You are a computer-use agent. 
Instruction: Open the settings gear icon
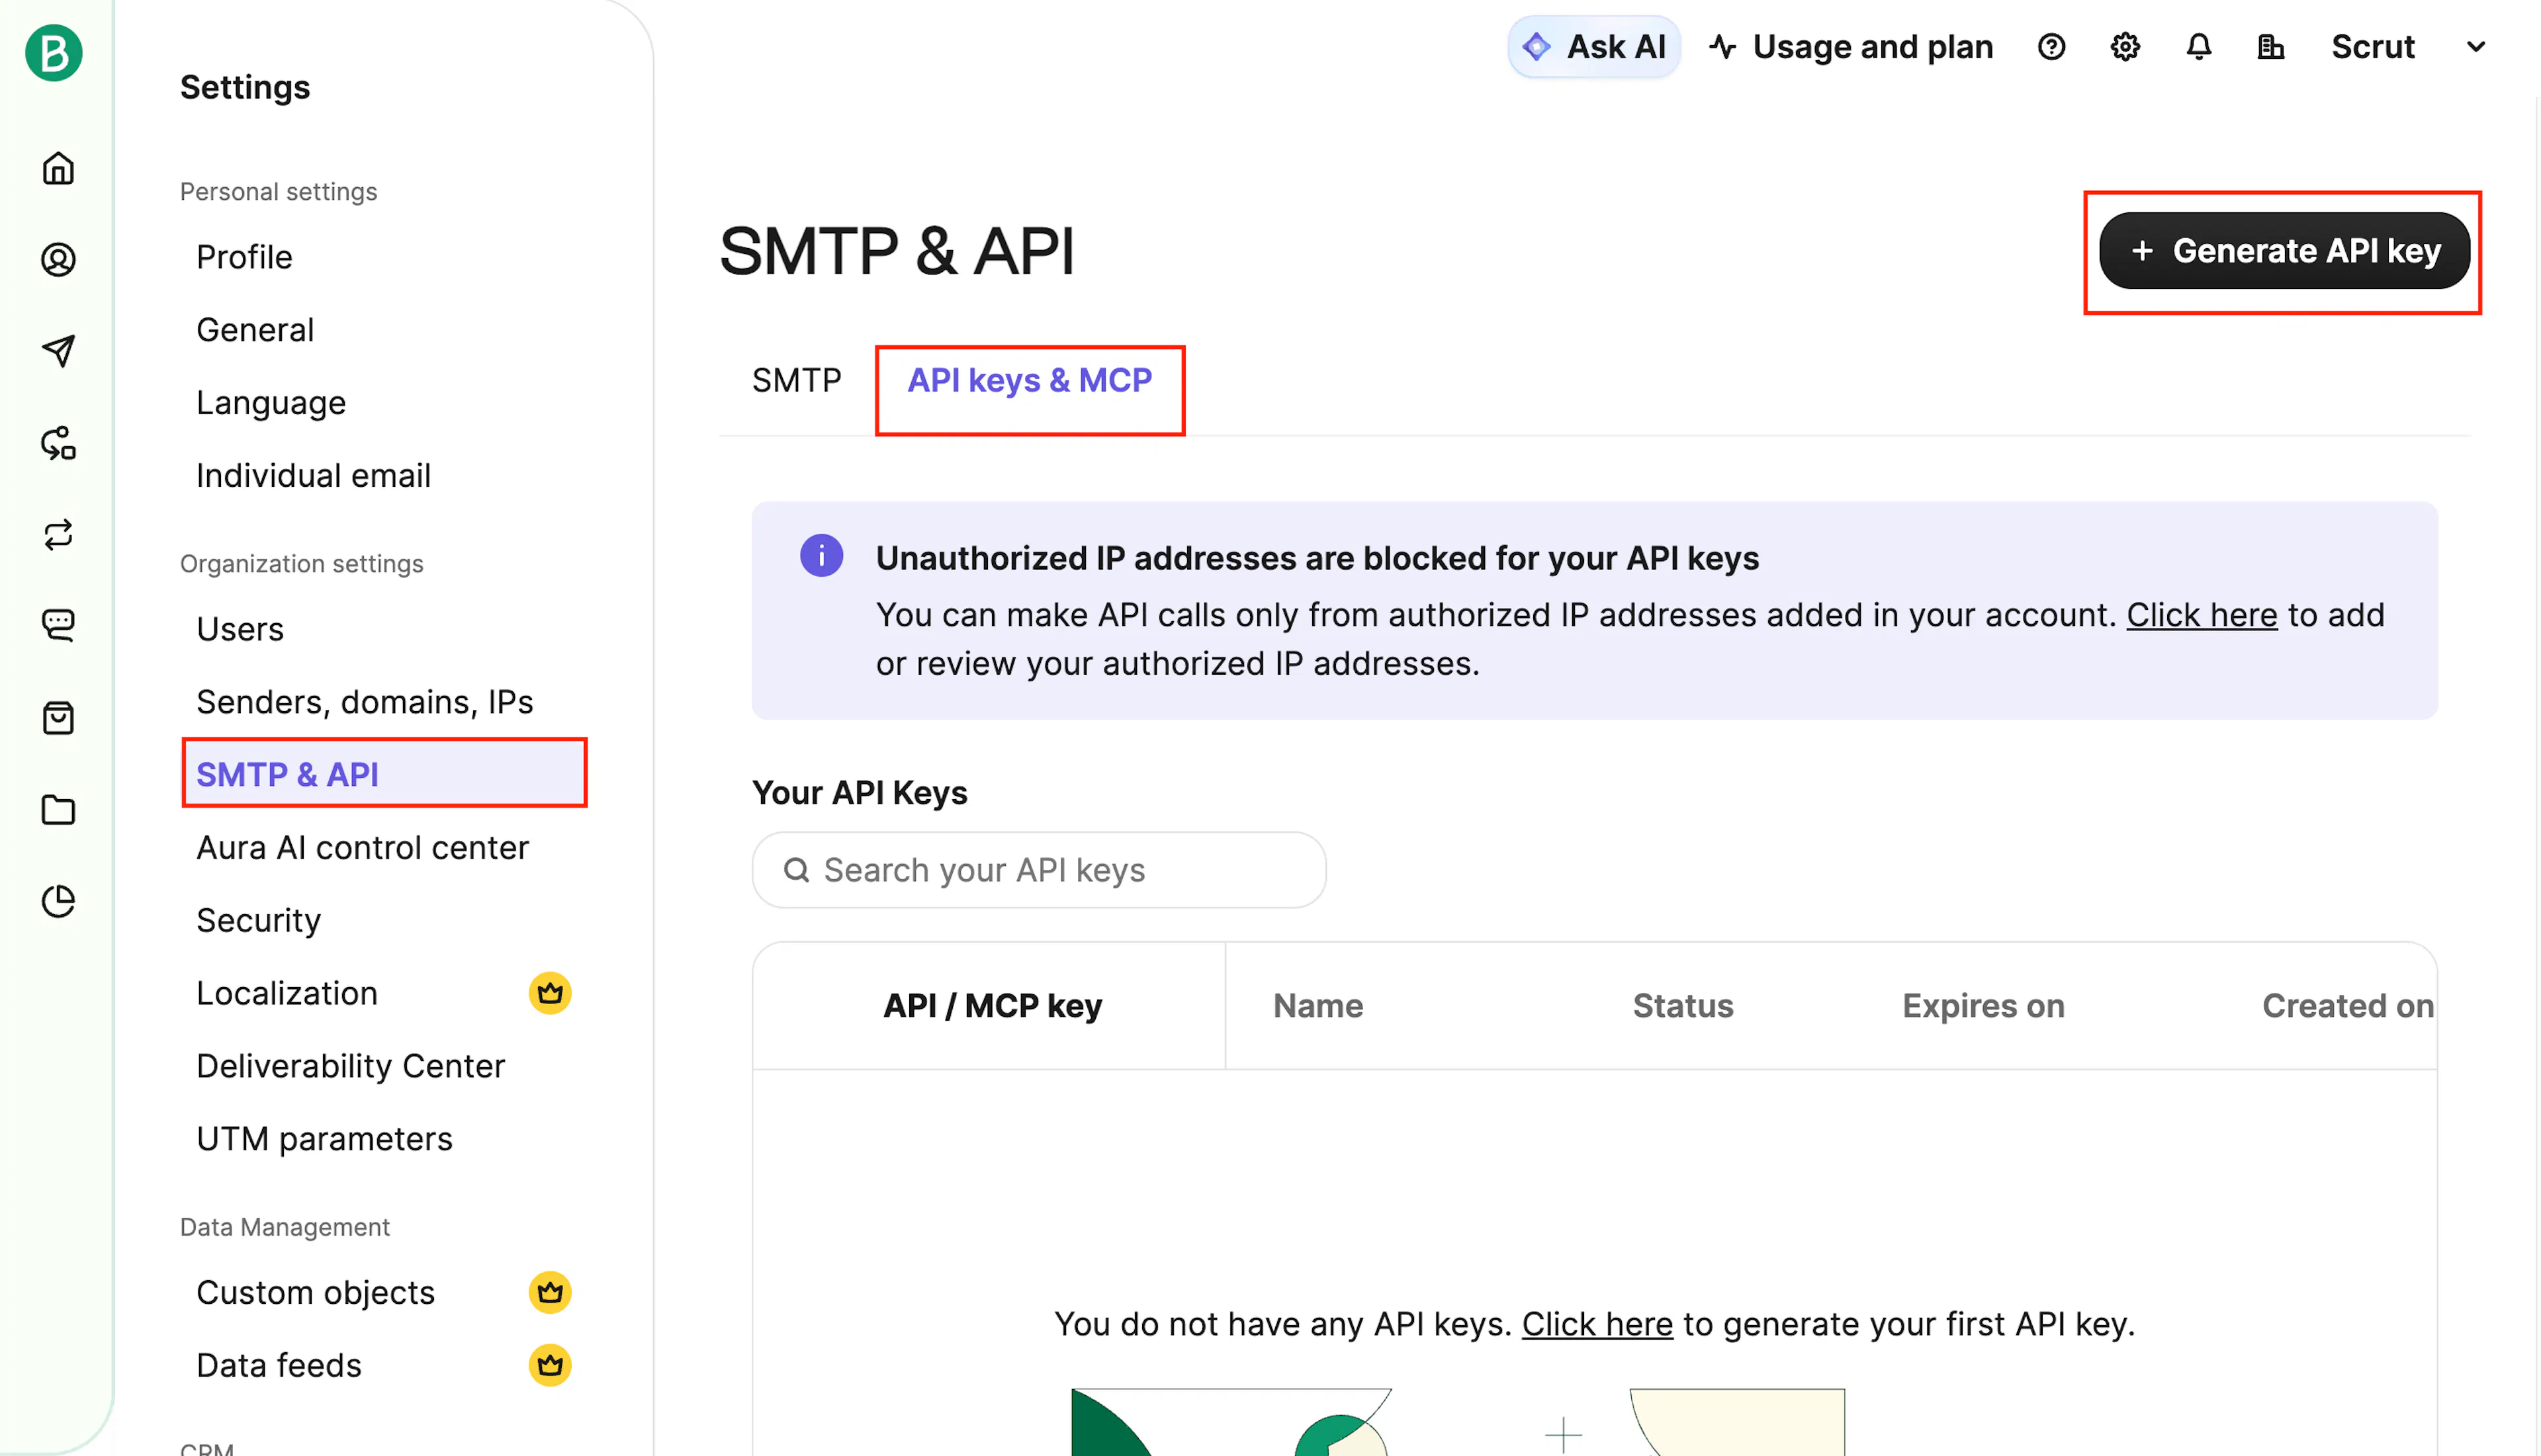(x=2125, y=47)
